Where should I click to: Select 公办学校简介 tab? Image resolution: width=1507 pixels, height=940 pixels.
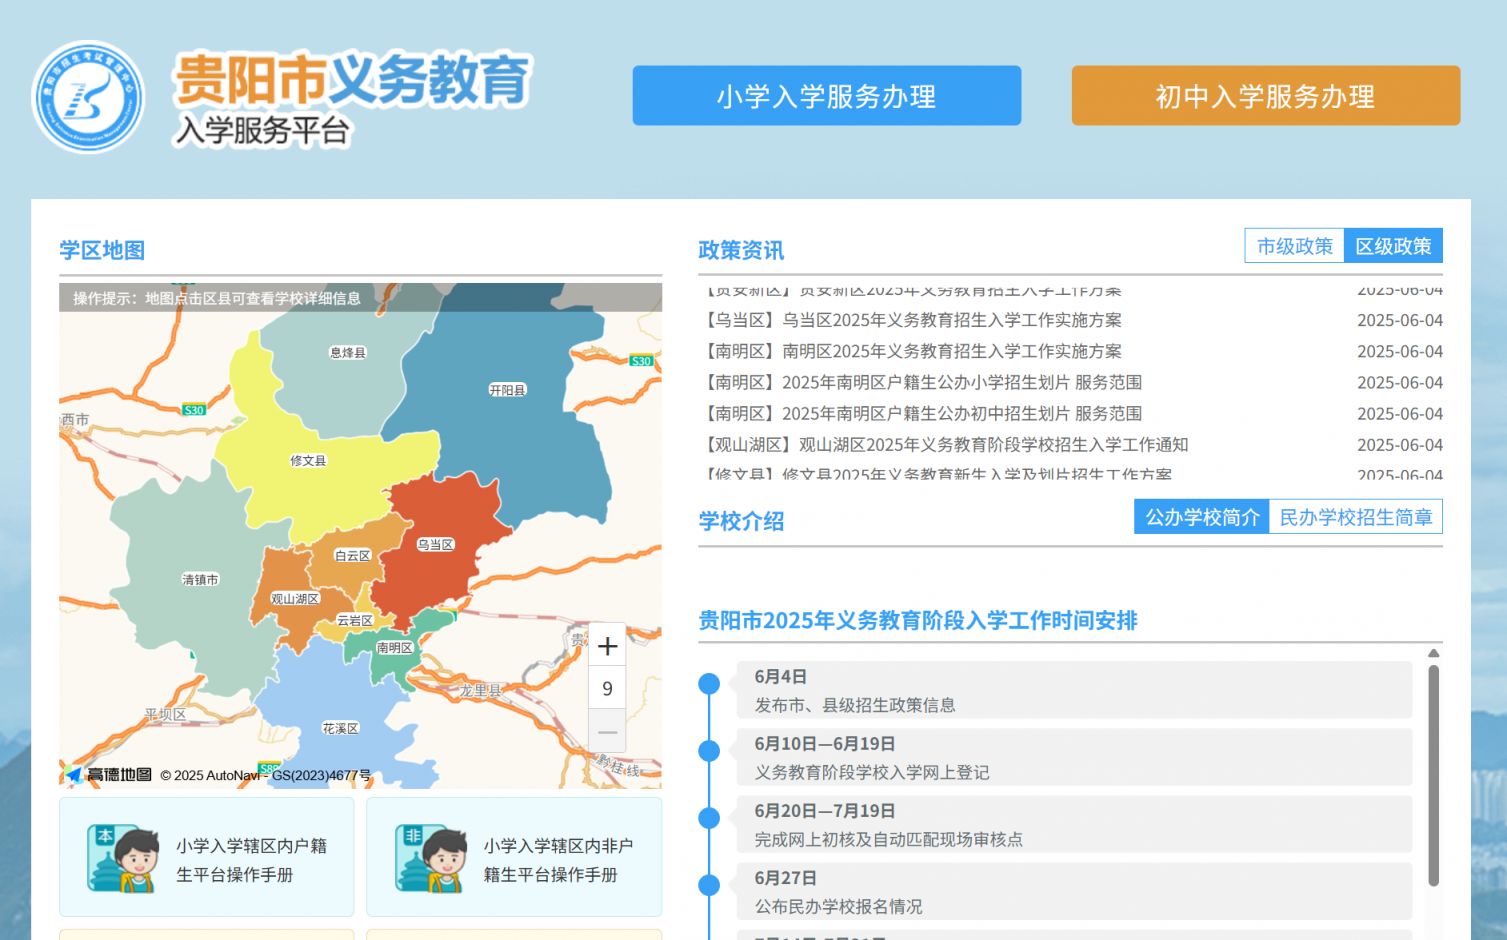[1202, 517]
